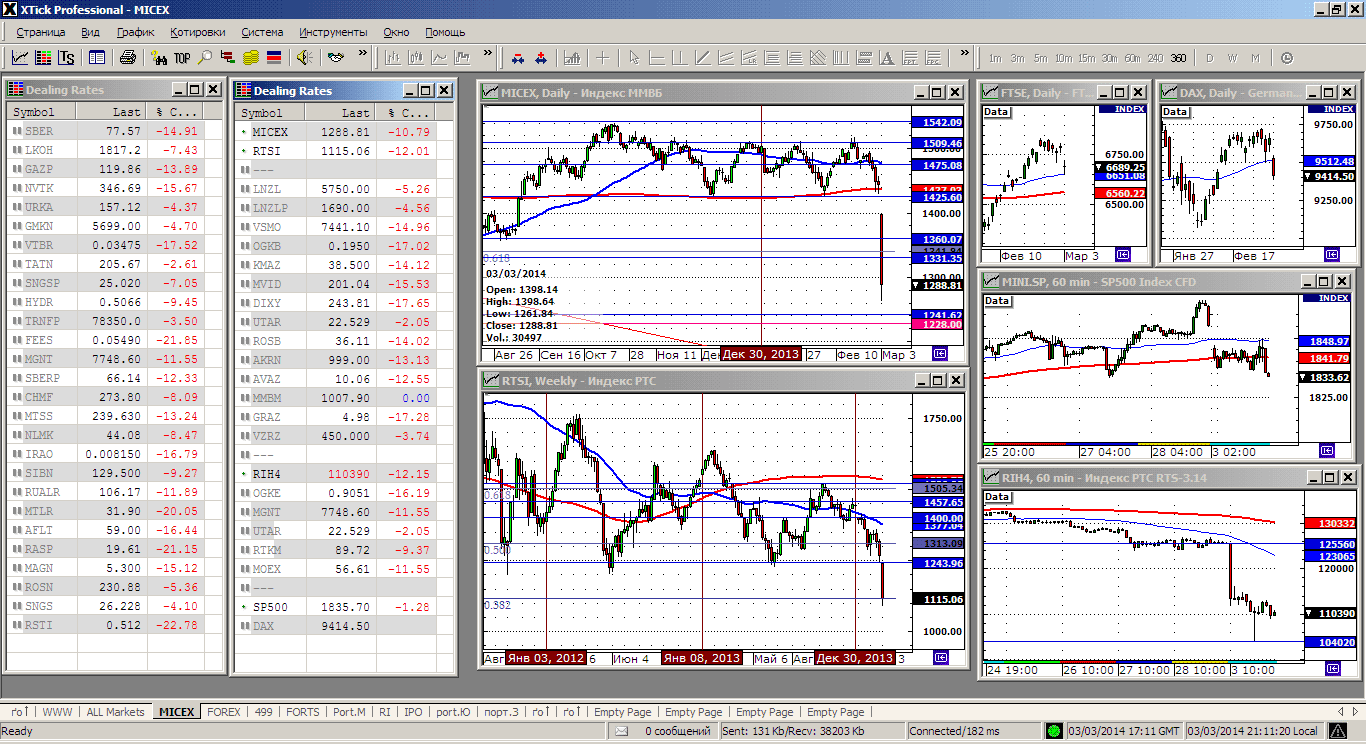Expand drawing tools toolbar overflow chevron
Screen dimensions: 1366x744
965,54
